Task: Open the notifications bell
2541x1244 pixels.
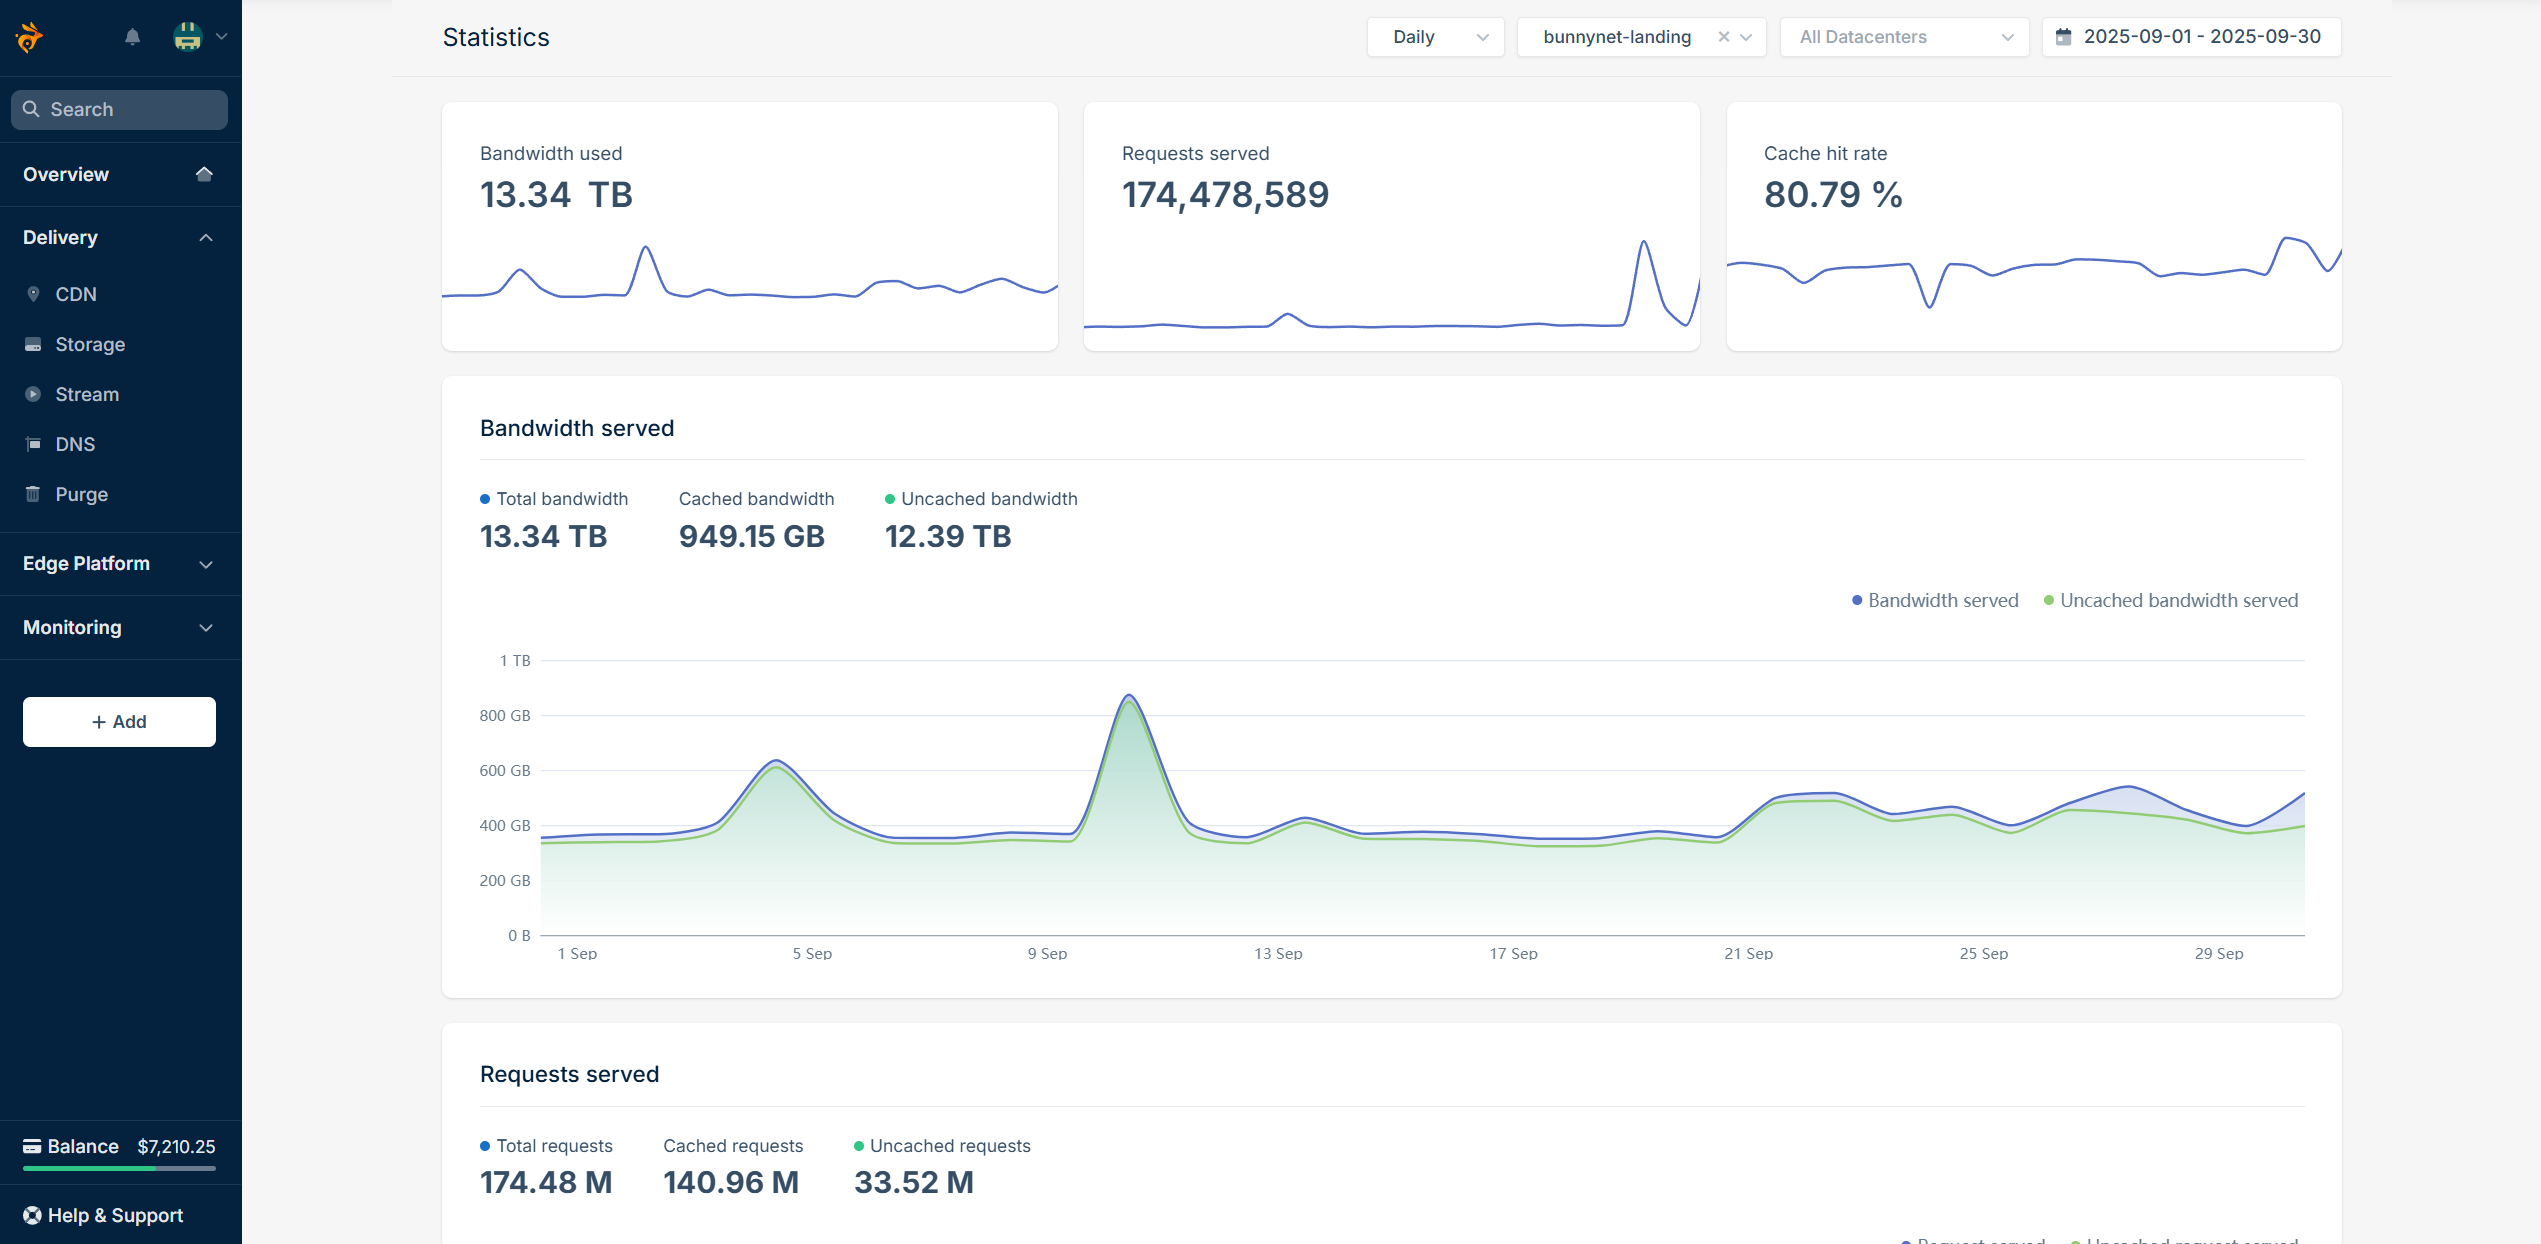Action: pyautogui.click(x=132, y=37)
